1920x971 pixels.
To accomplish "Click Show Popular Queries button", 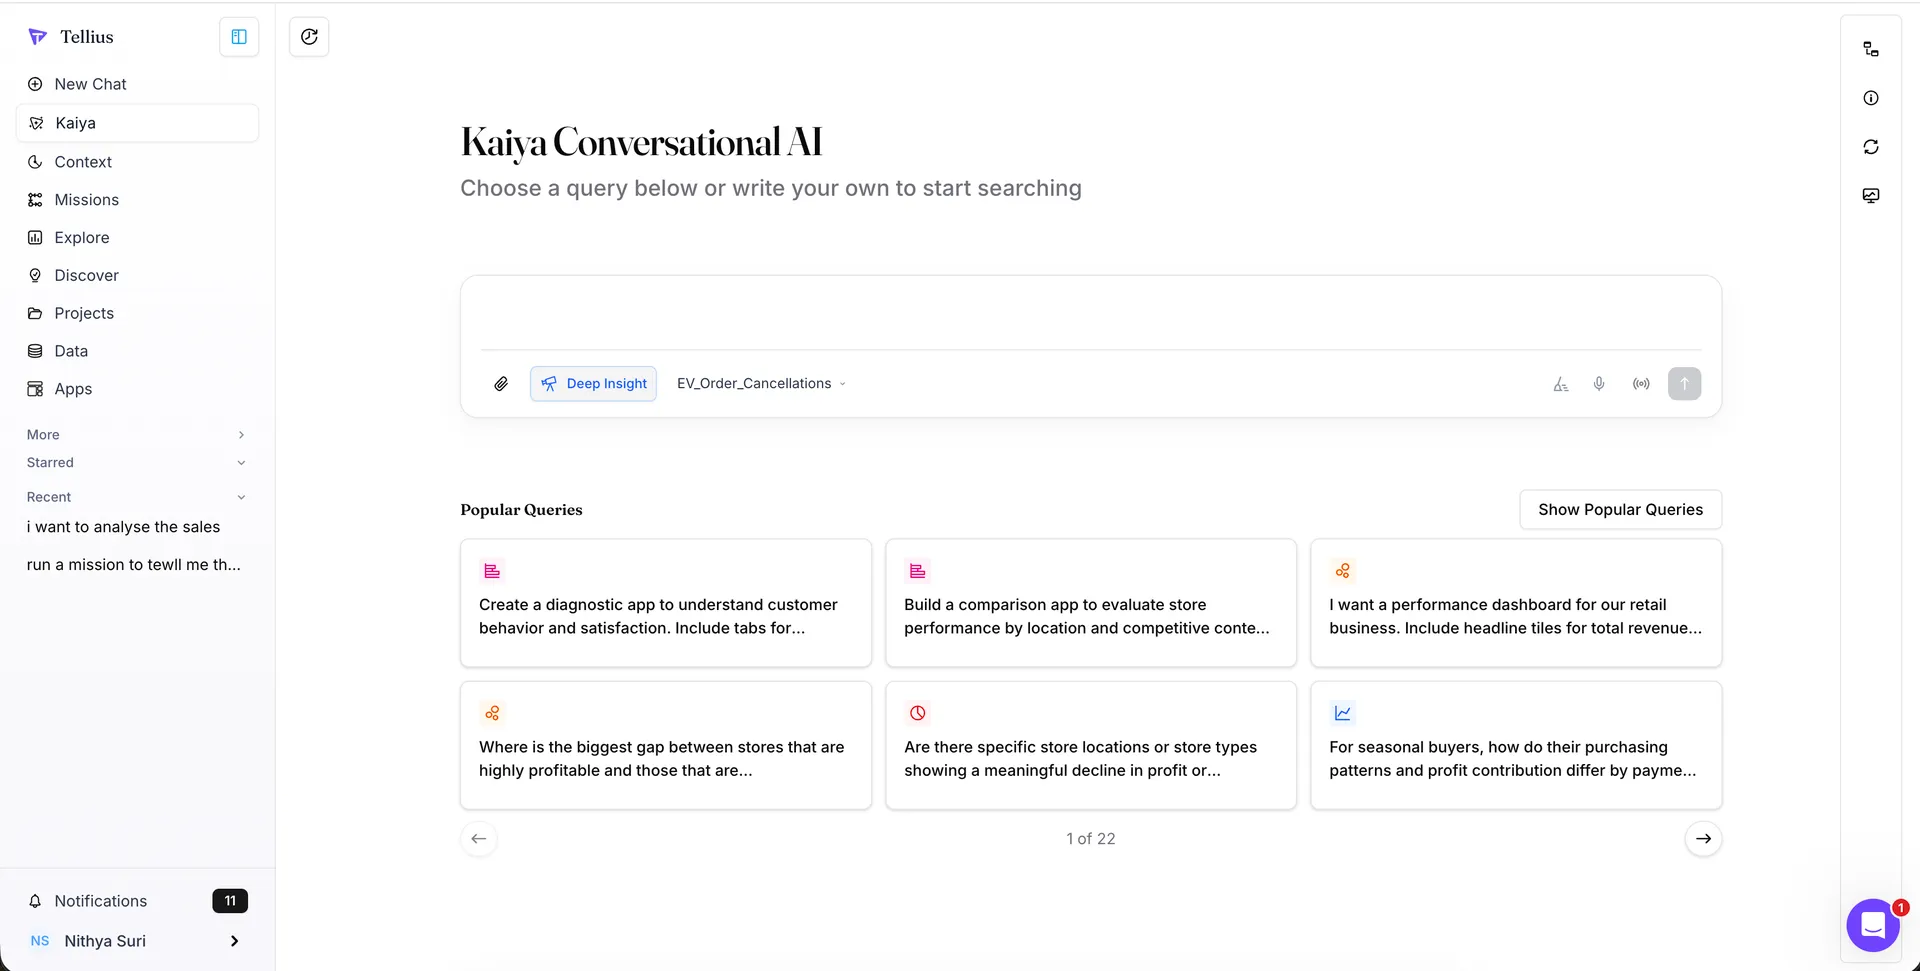I will (x=1620, y=510).
